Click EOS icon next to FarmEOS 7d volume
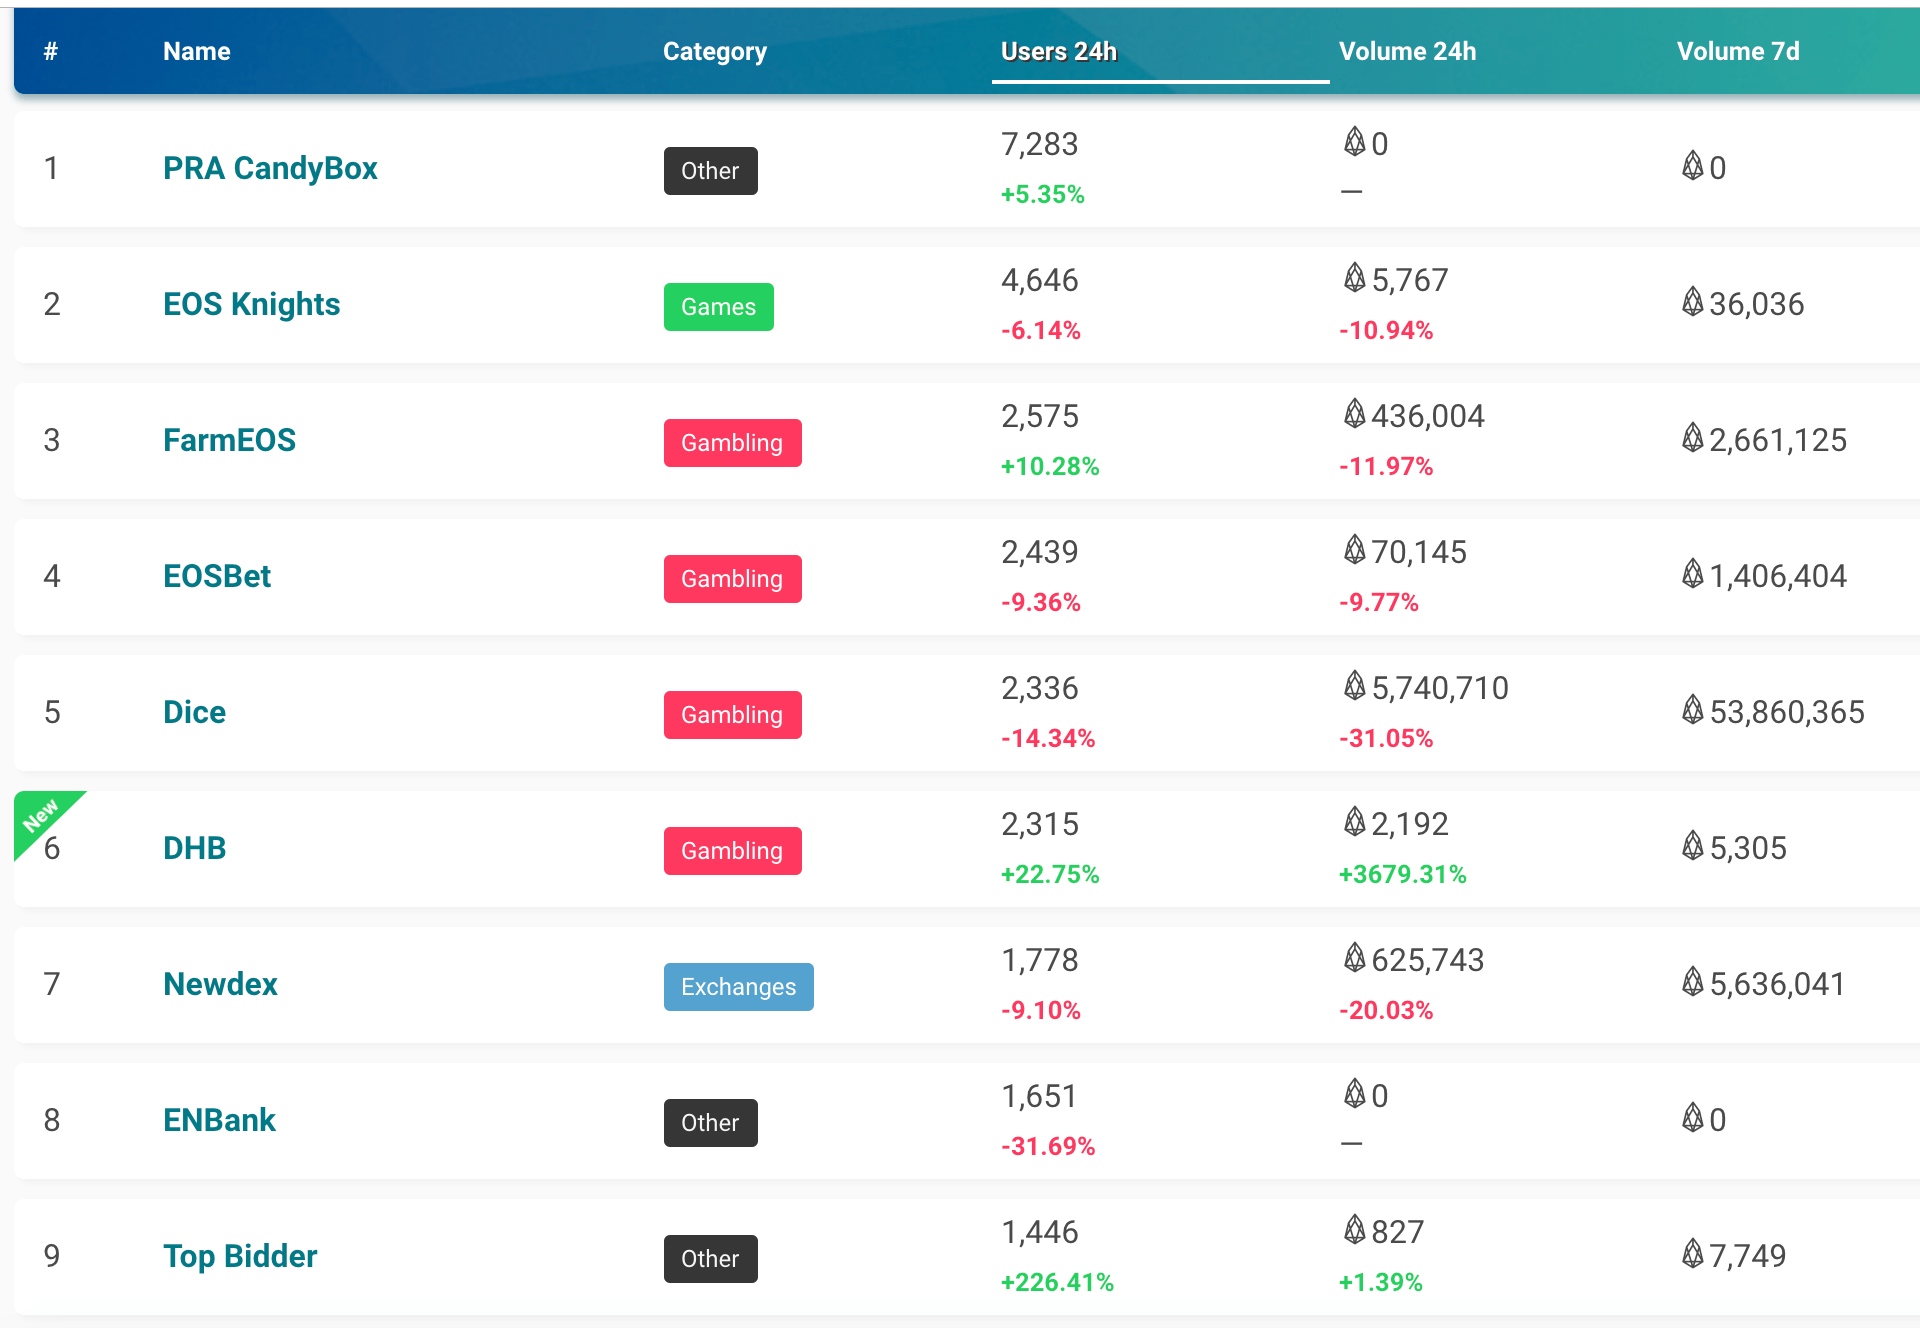Image resolution: width=1920 pixels, height=1328 pixels. (1692, 438)
